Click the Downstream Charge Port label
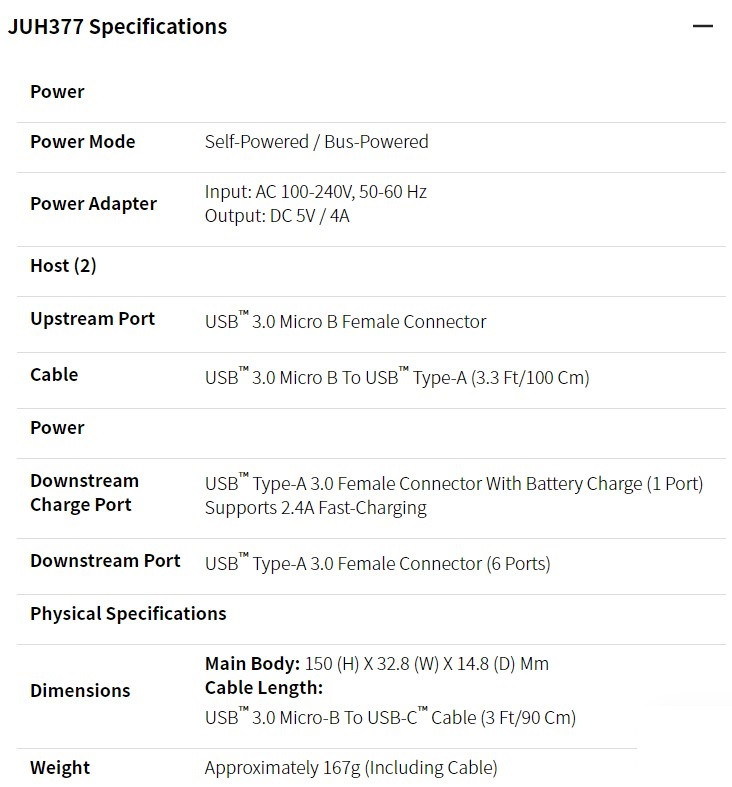 tap(84, 492)
